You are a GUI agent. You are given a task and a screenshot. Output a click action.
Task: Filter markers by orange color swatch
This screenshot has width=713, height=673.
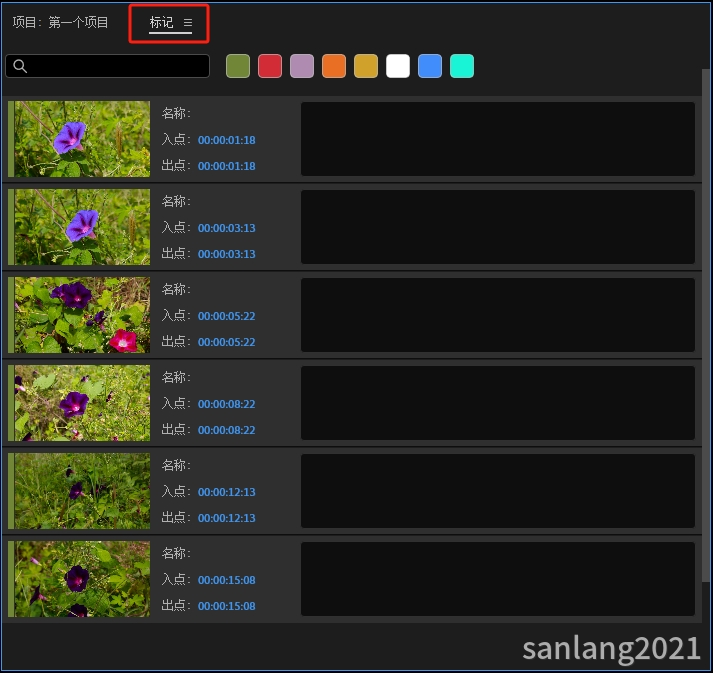tap(334, 66)
